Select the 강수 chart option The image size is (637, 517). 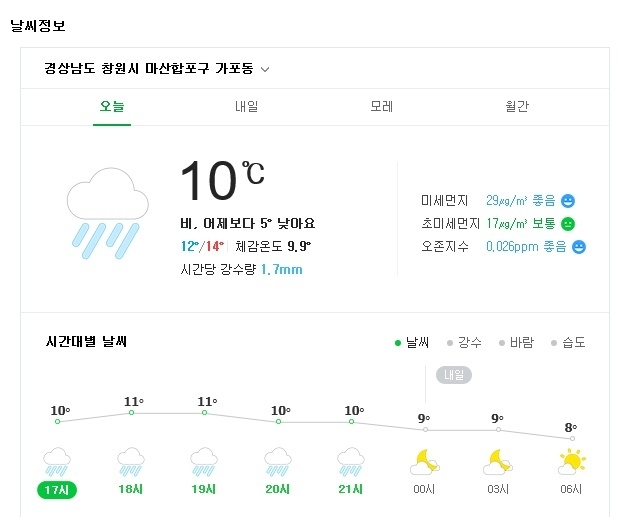(x=464, y=343)
